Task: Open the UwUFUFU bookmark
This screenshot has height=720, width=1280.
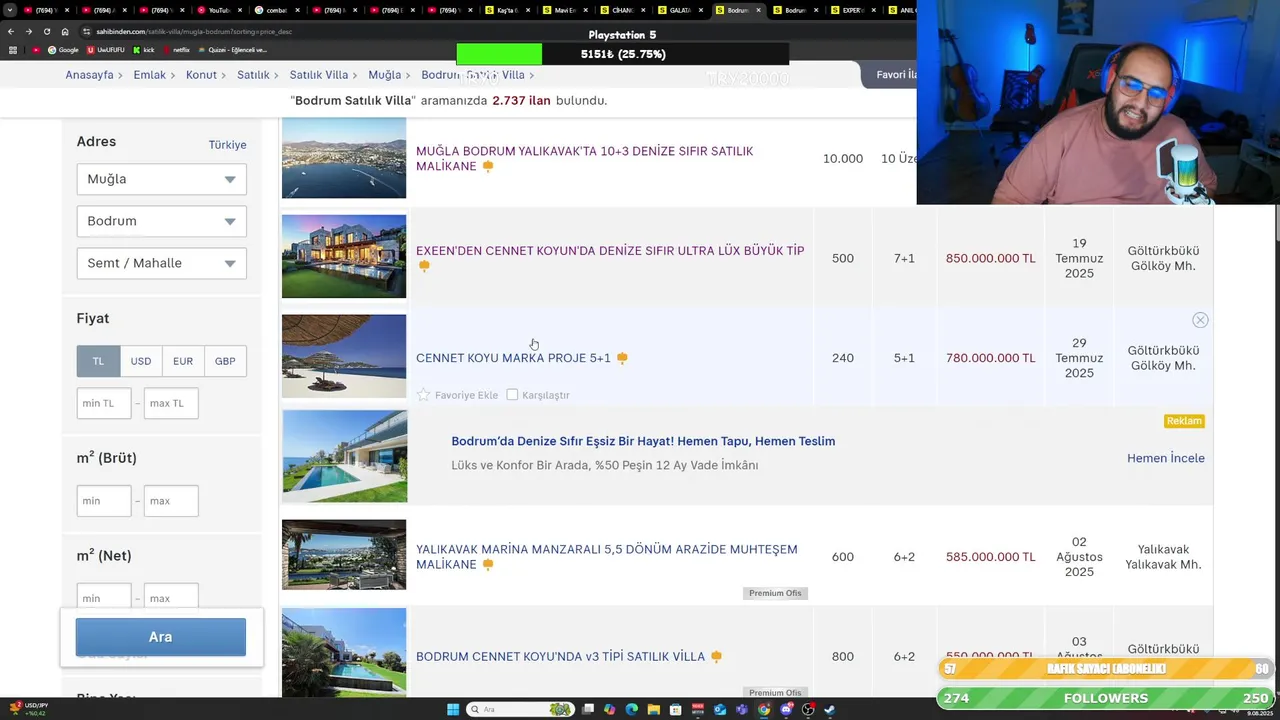Action: 106,50
